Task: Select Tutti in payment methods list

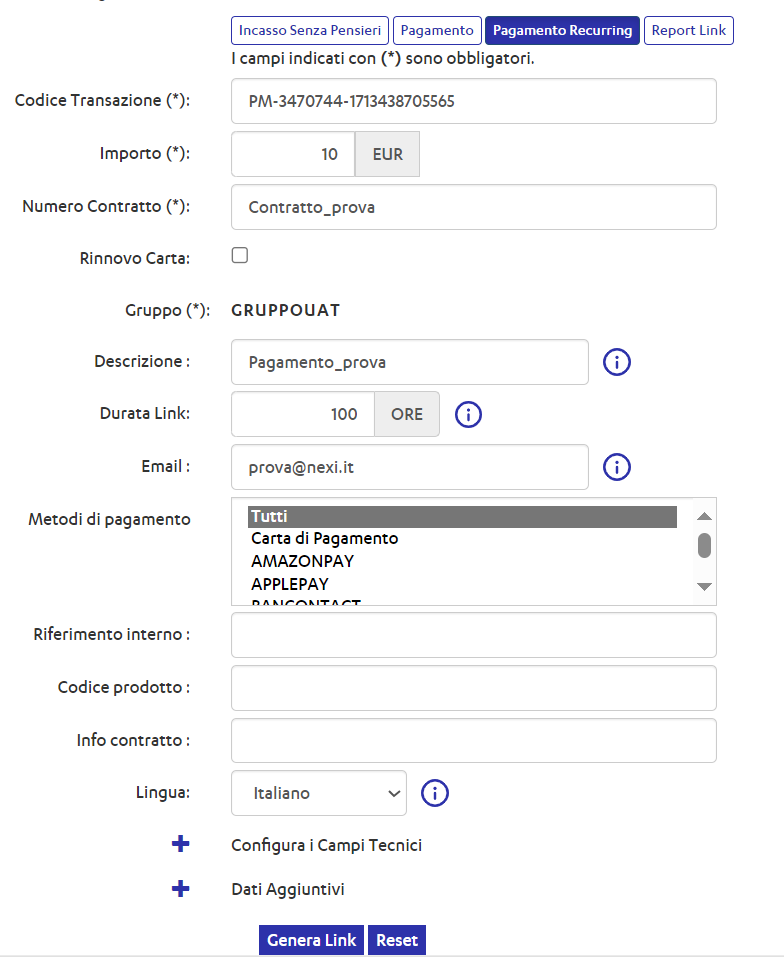Action: pos(462,516)
